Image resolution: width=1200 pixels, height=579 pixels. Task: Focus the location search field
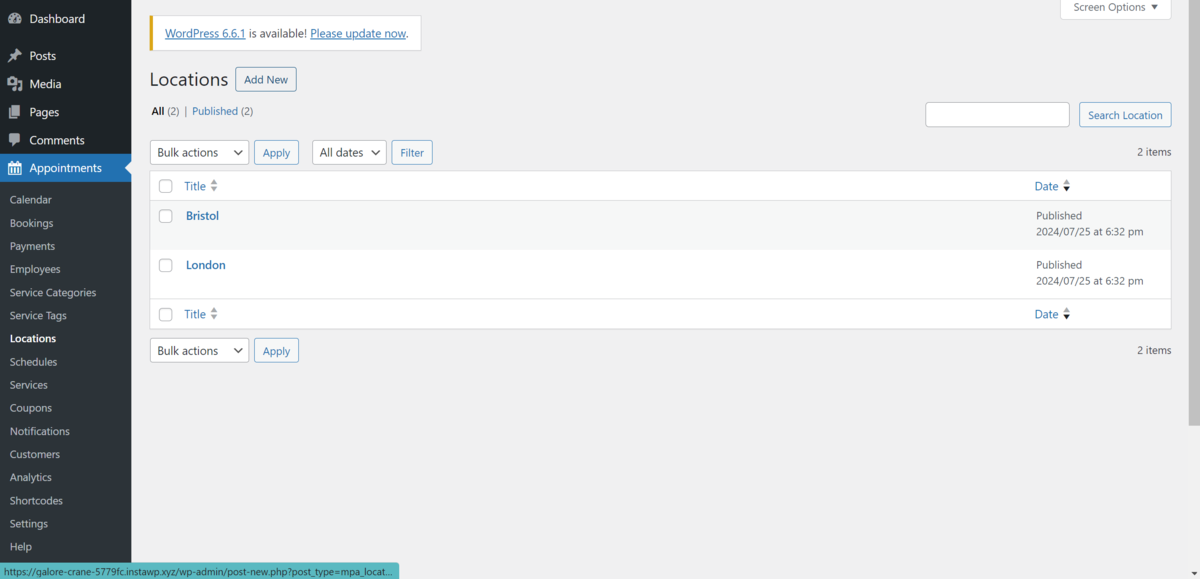pyautogui.click(x=997, y=115)
